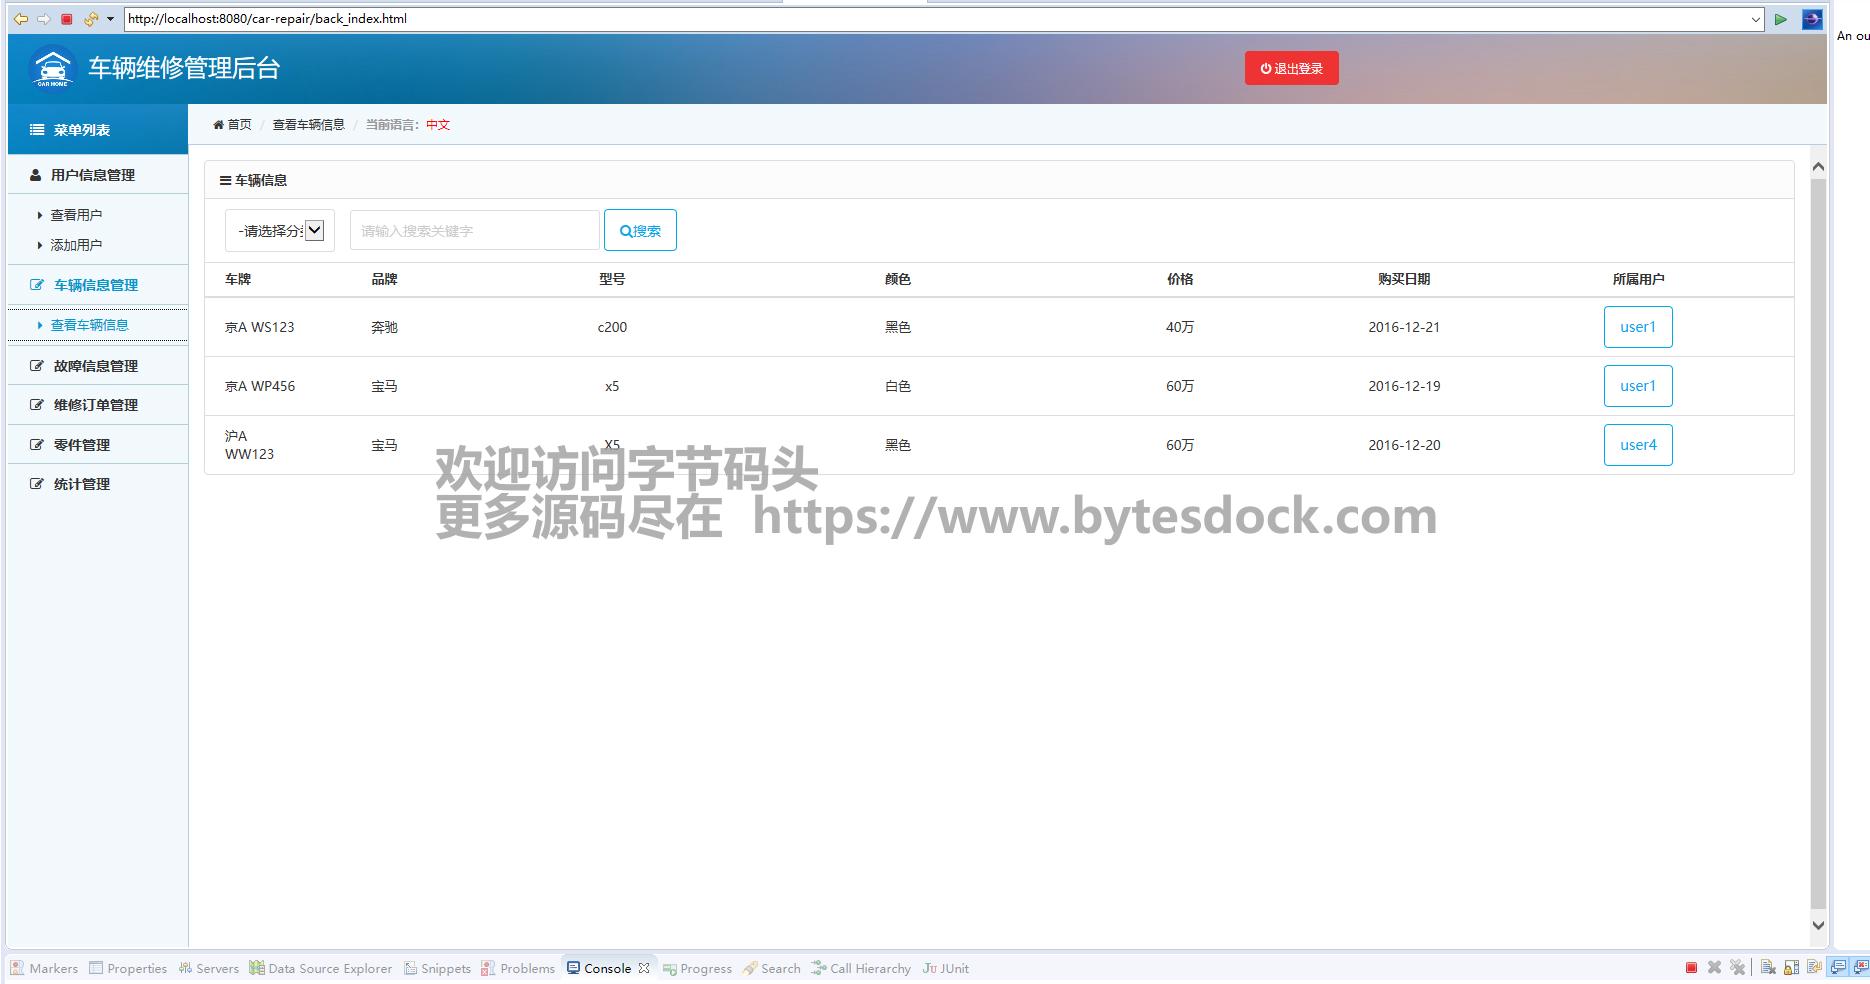This screenshot has height=984, width=1870.
Task: Click the 退出登录 logout button
Action: point(1291,69)
